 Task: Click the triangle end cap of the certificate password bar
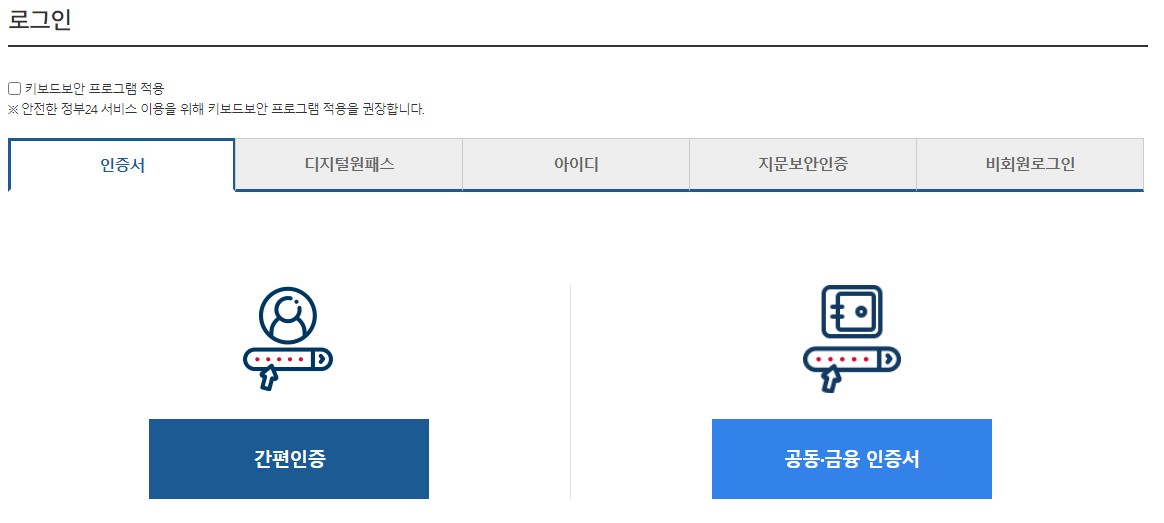889,359
